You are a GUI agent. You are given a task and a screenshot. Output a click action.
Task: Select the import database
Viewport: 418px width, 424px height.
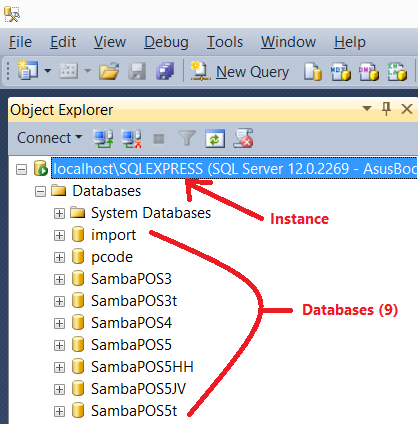pos(114,235)
